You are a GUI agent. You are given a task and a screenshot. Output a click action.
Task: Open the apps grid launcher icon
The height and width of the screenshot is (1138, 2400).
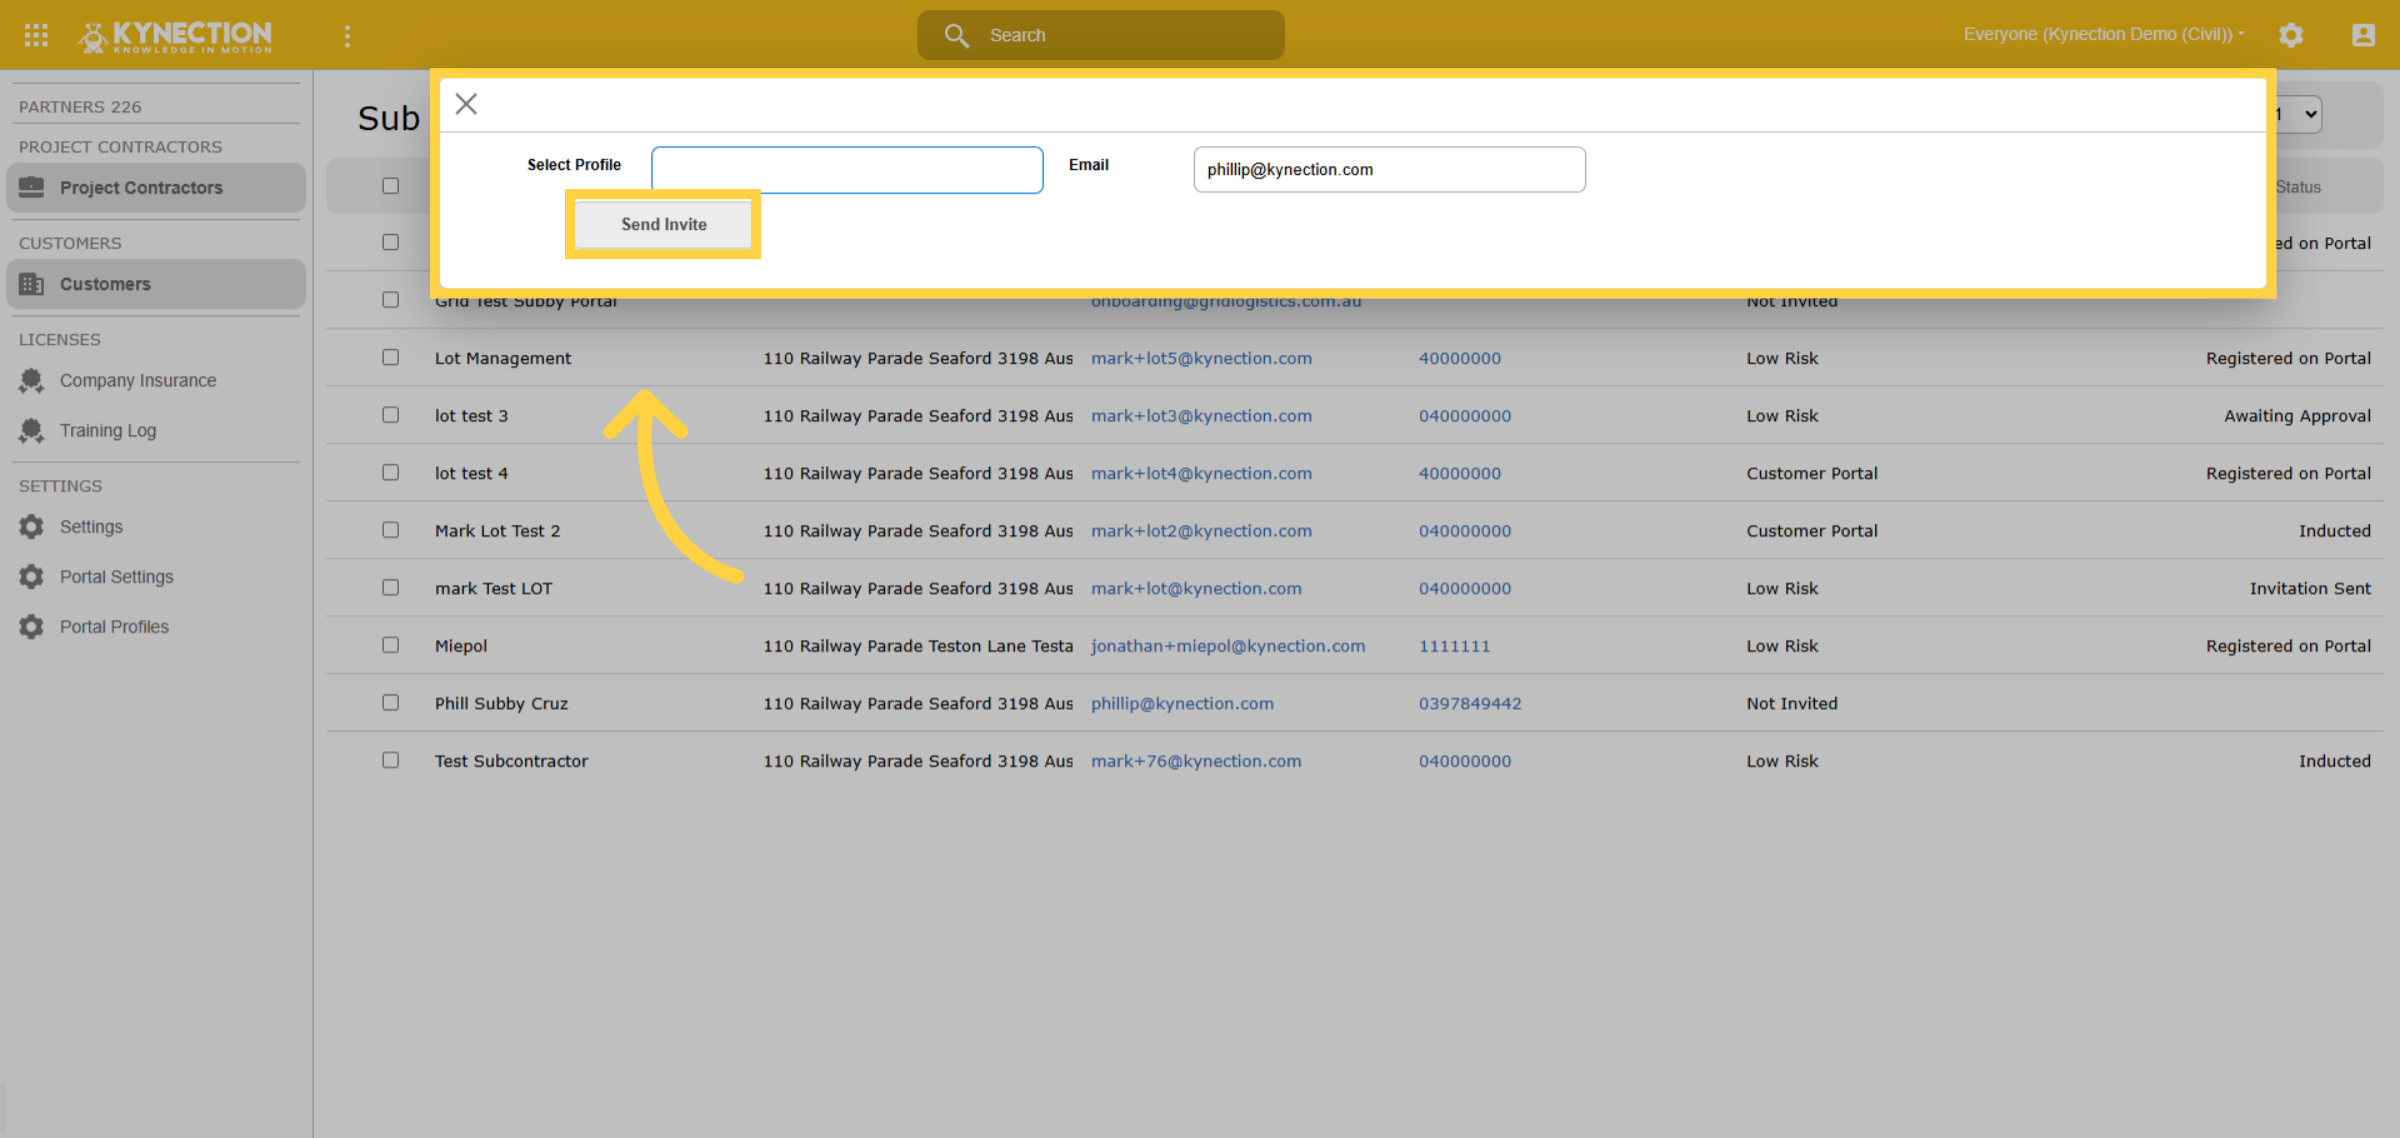click(36, 35)
